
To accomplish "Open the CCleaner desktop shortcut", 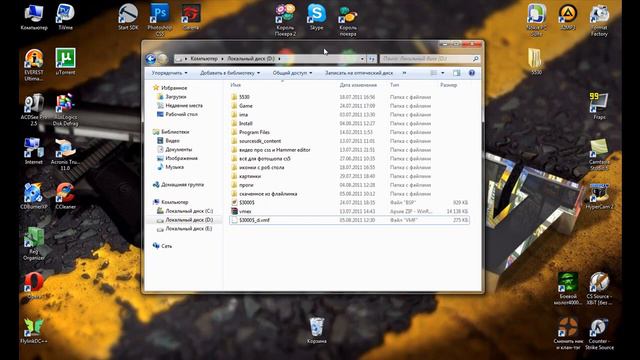I will pos(65,196).
